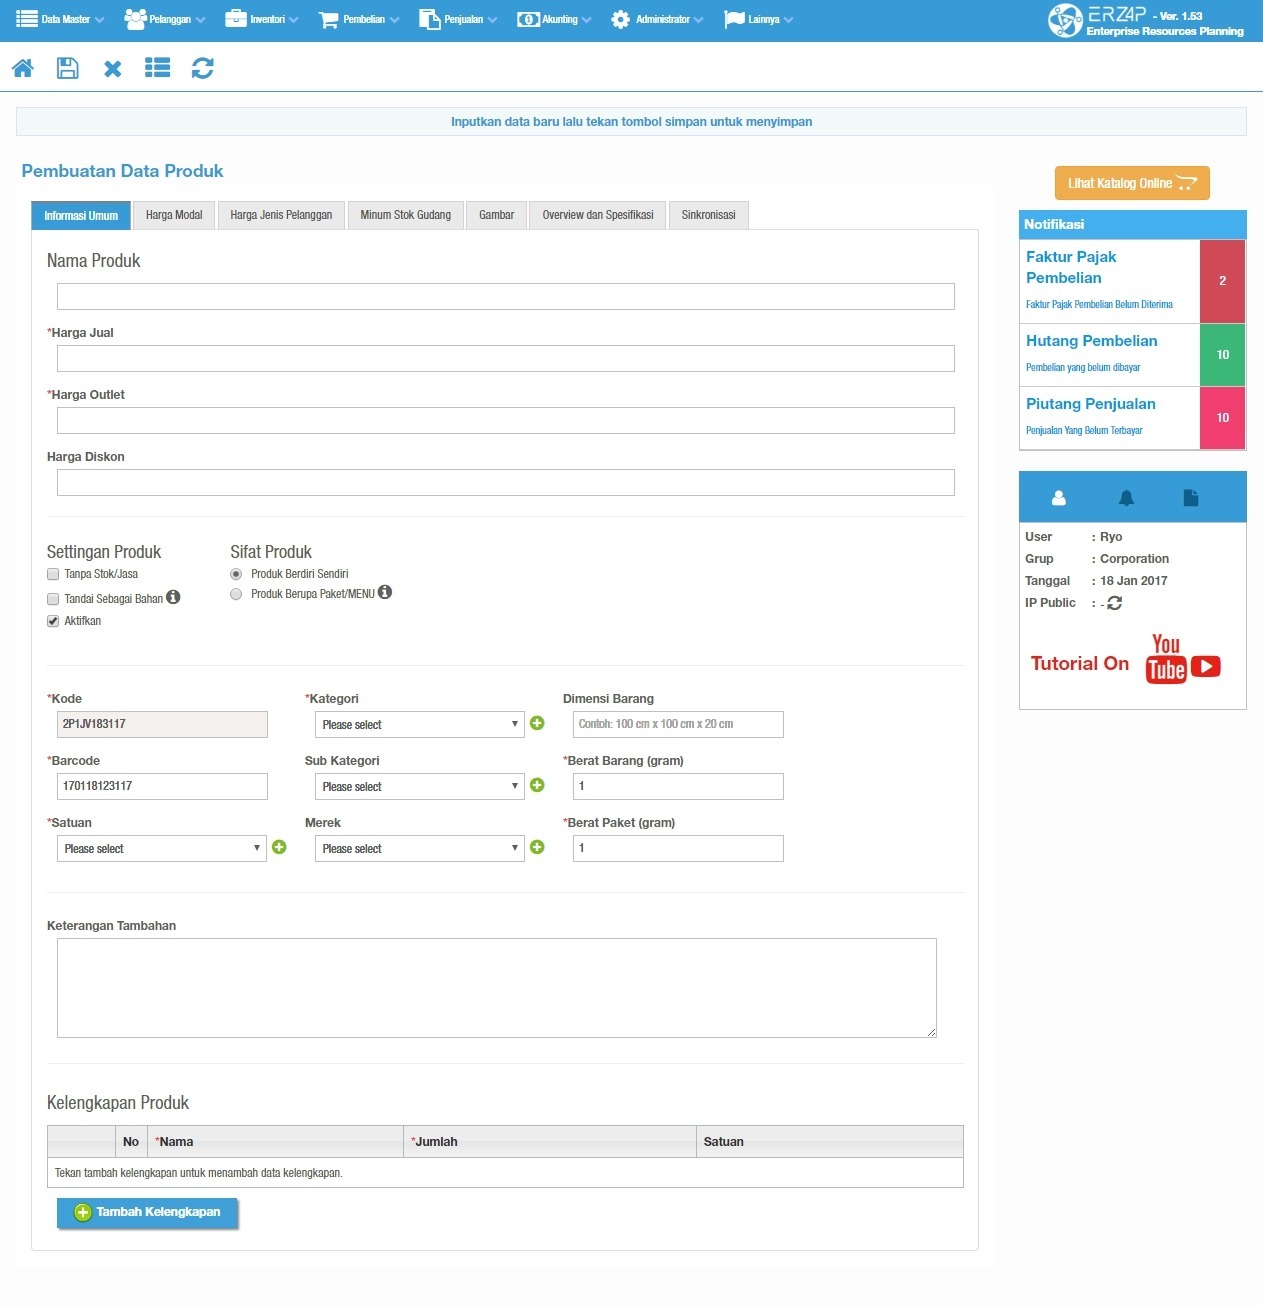The height and width of the screenshot is (1306, 1263).
Task: Click the Kode field 2P1JV183117
Action: (162, 724)
